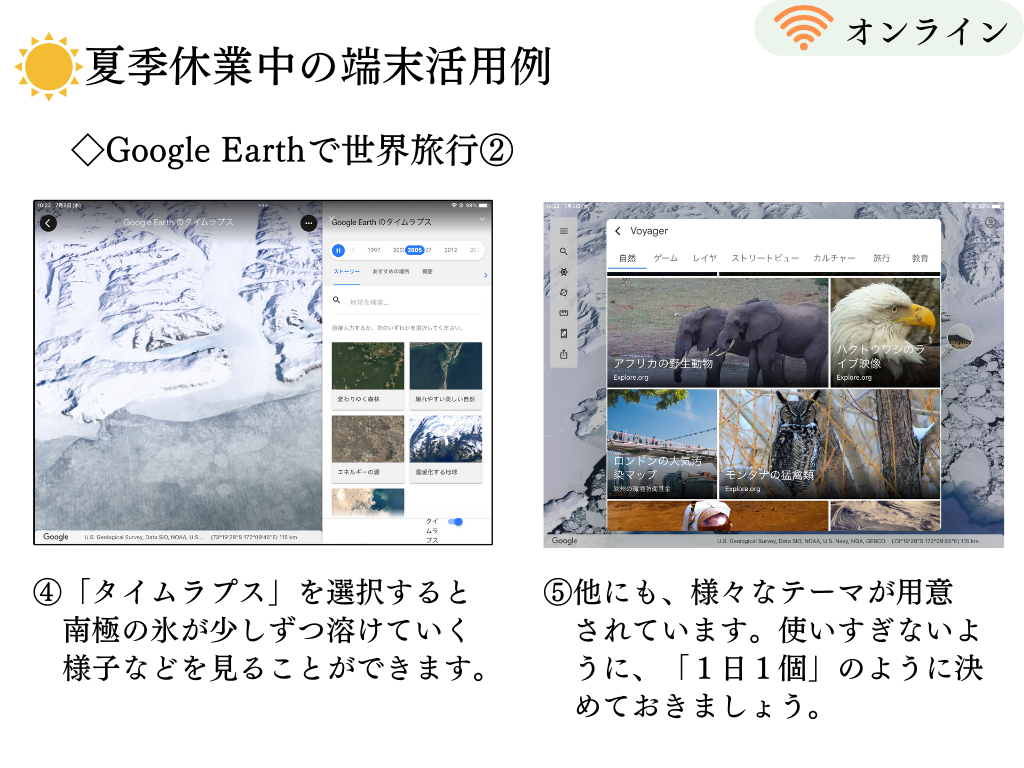Open the three-dot menu on timelapse map
Image resolution: width=1024 pixels, height=768 pixels.
308,223
